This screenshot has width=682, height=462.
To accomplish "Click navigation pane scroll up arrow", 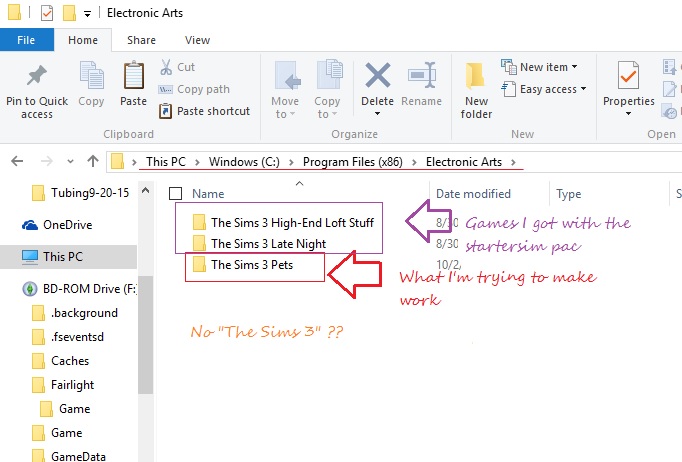I will [x=145, y=191].
